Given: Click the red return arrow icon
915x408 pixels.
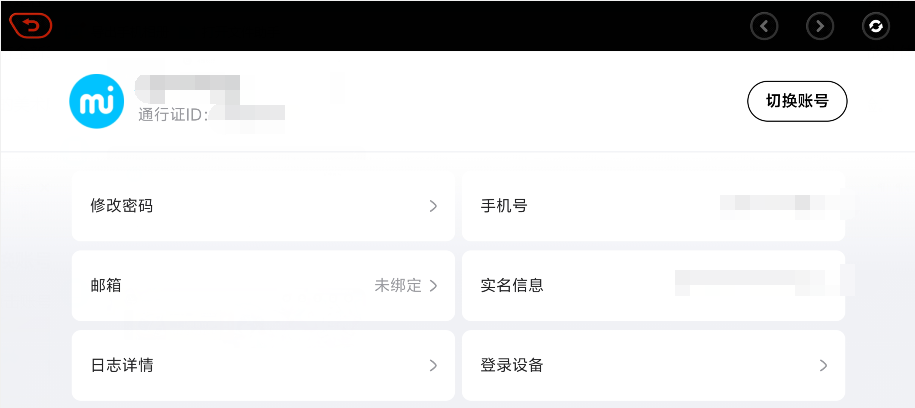Looking at the screenshot, I should tap(31, 25).
